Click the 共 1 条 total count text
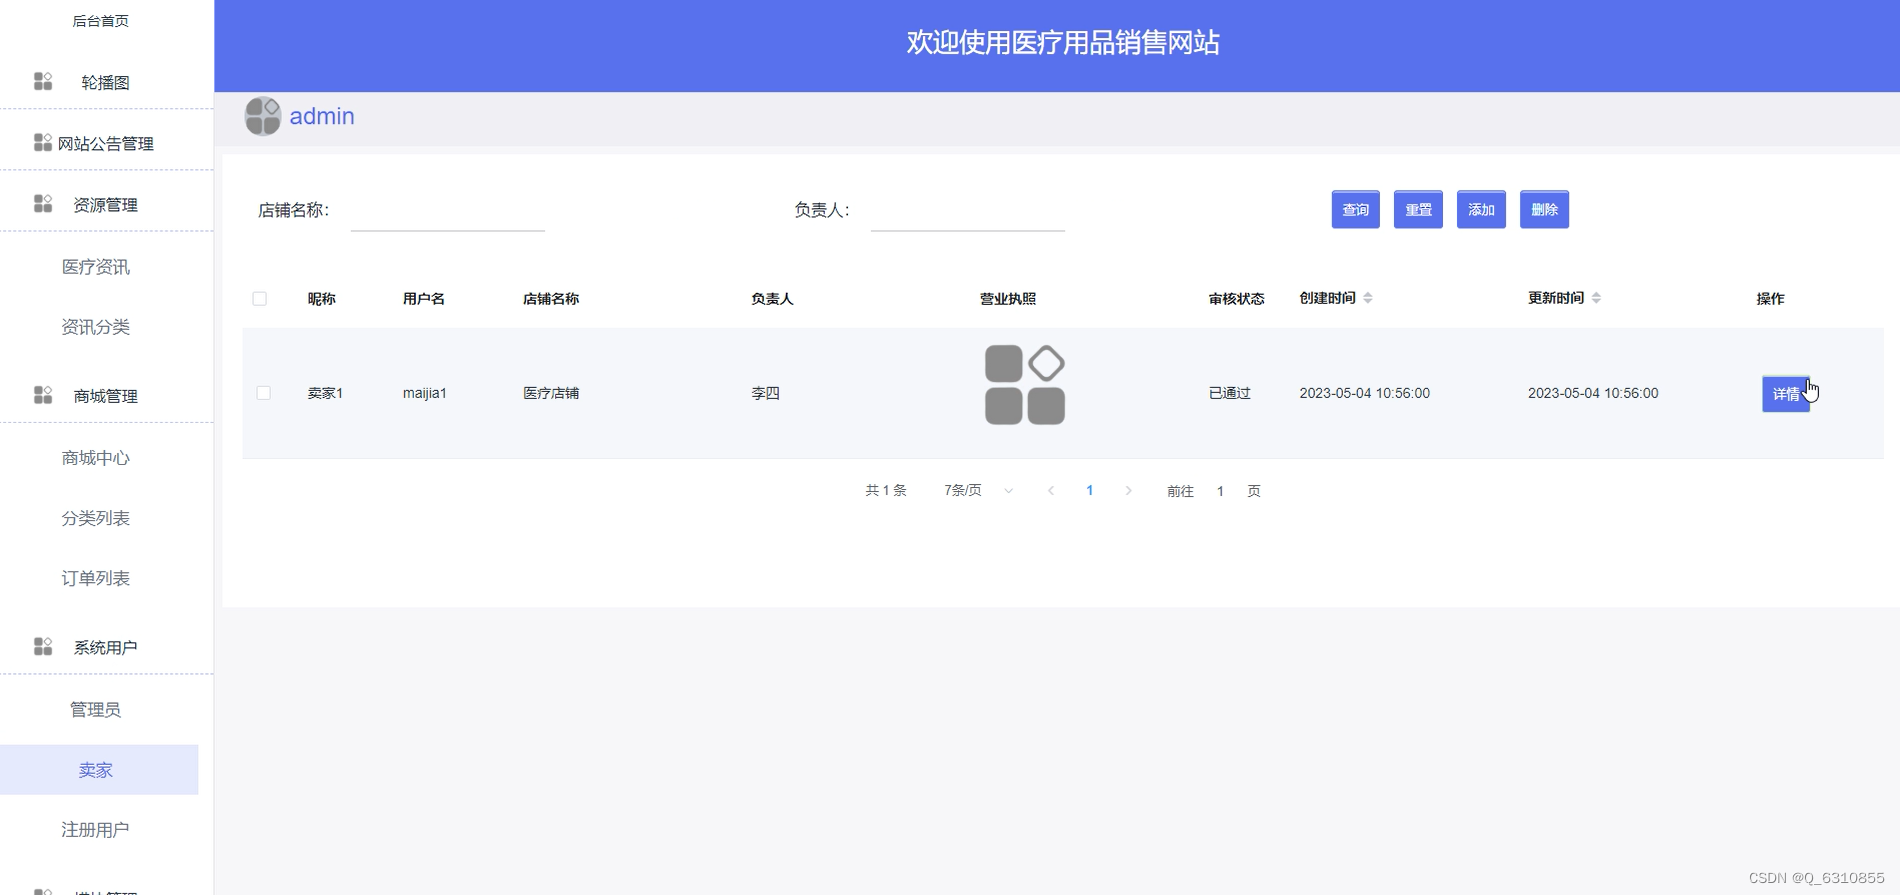 click(885, 490)
